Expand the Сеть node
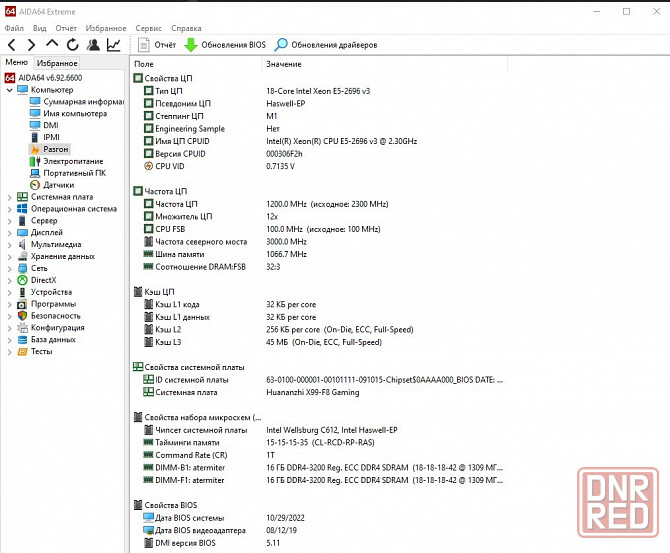 (9, 269)
